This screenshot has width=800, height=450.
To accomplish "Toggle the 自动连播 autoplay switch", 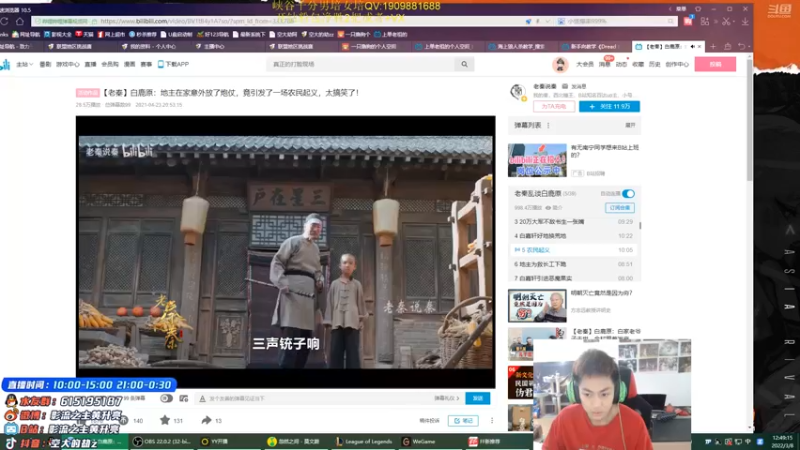I will (x=628, y=194).
